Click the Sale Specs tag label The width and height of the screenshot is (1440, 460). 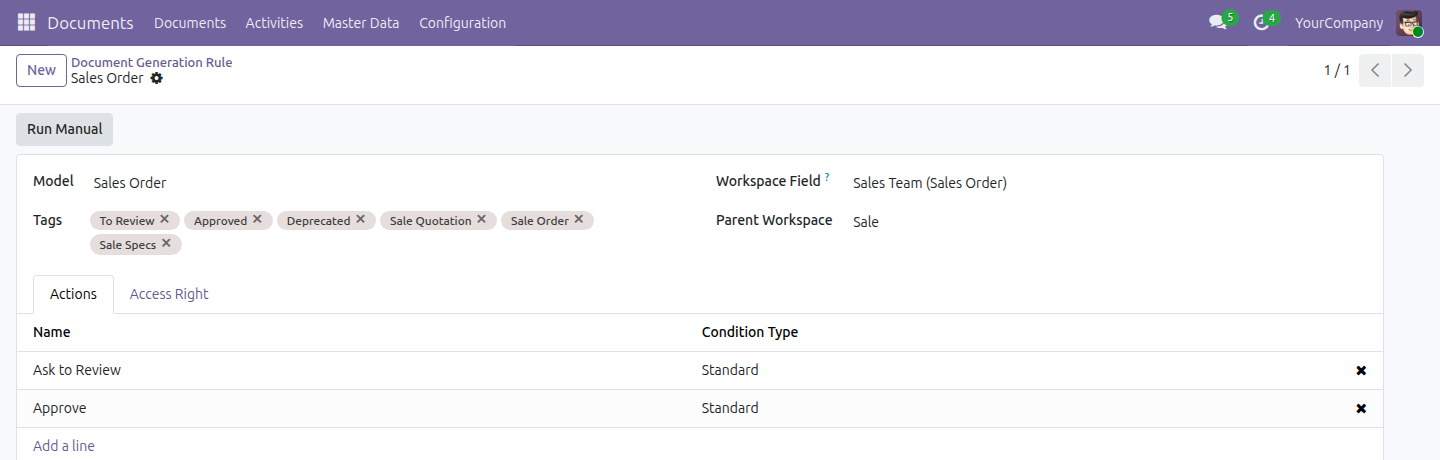tap(128, 245)
